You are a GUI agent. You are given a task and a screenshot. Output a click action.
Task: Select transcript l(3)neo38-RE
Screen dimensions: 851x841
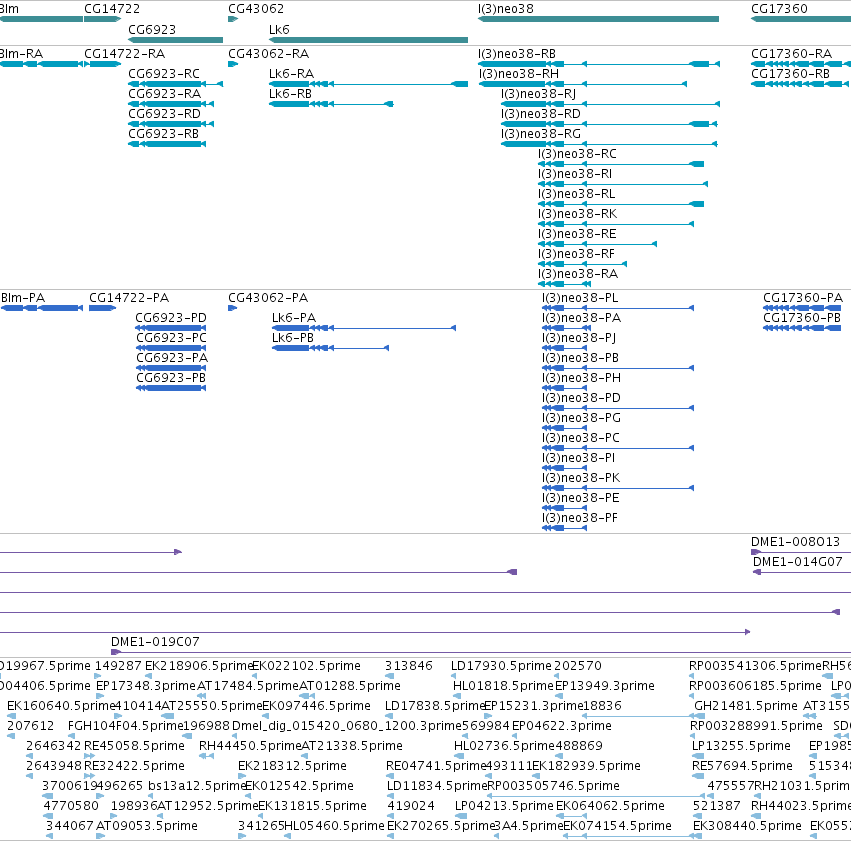pyautogui.click(x=577, y=234)
